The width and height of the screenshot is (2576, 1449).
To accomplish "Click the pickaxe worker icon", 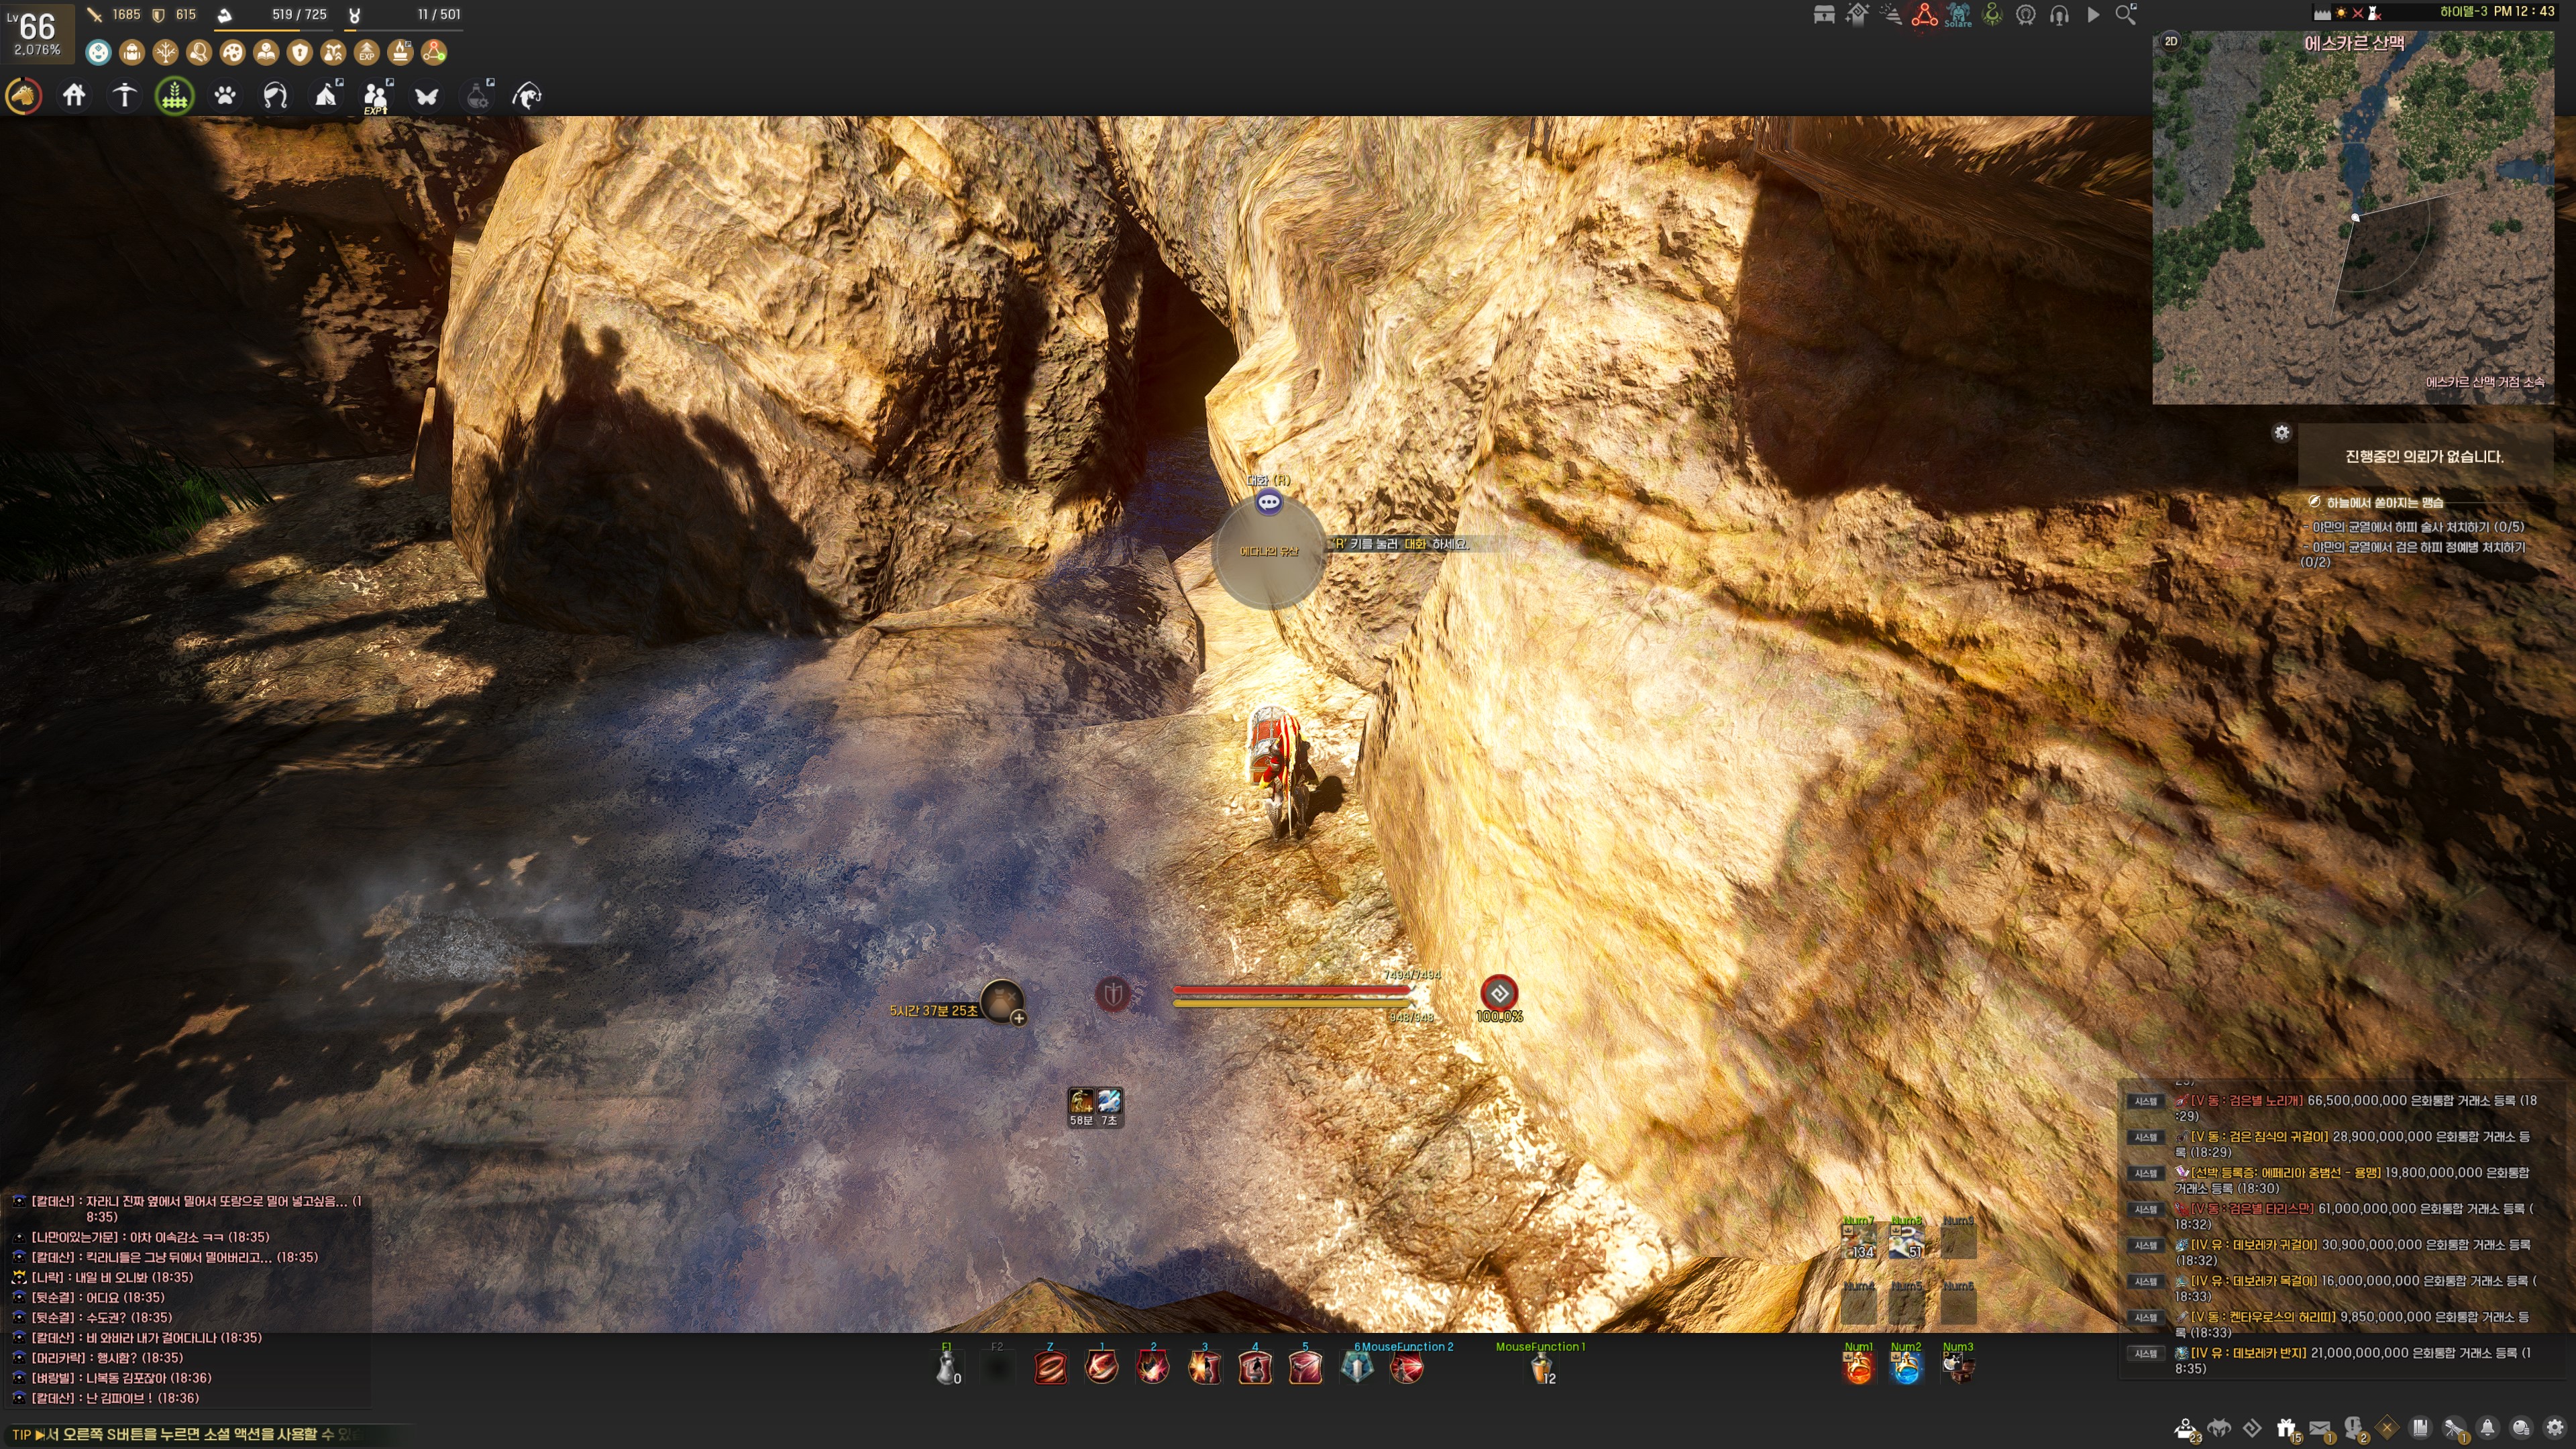I will [124, 96].
